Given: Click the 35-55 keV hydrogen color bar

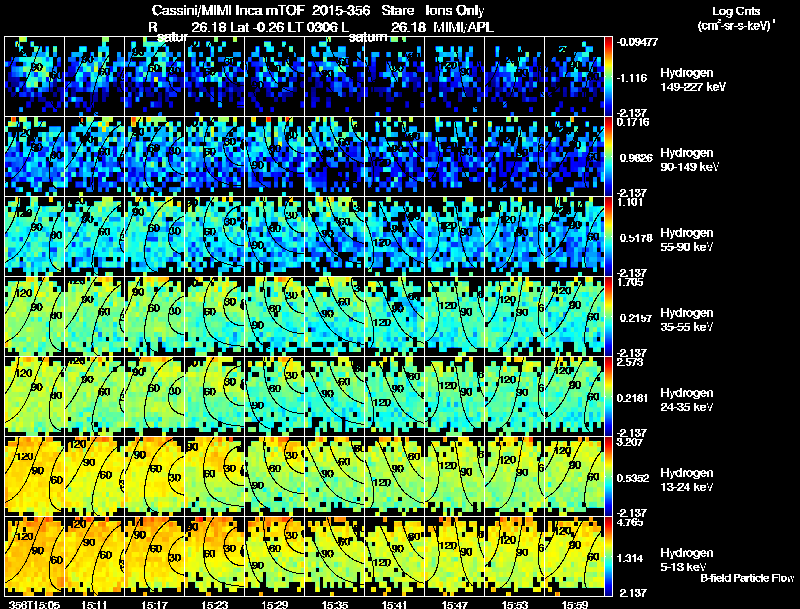Looking at the screenshot, I should coord(608,316).
